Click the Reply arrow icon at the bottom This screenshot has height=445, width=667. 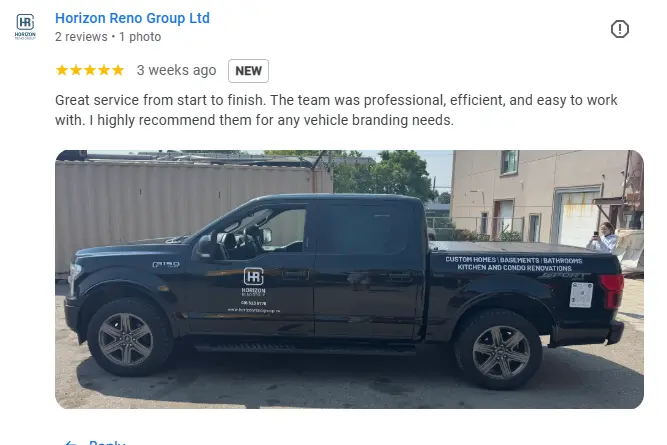(71, 443)
